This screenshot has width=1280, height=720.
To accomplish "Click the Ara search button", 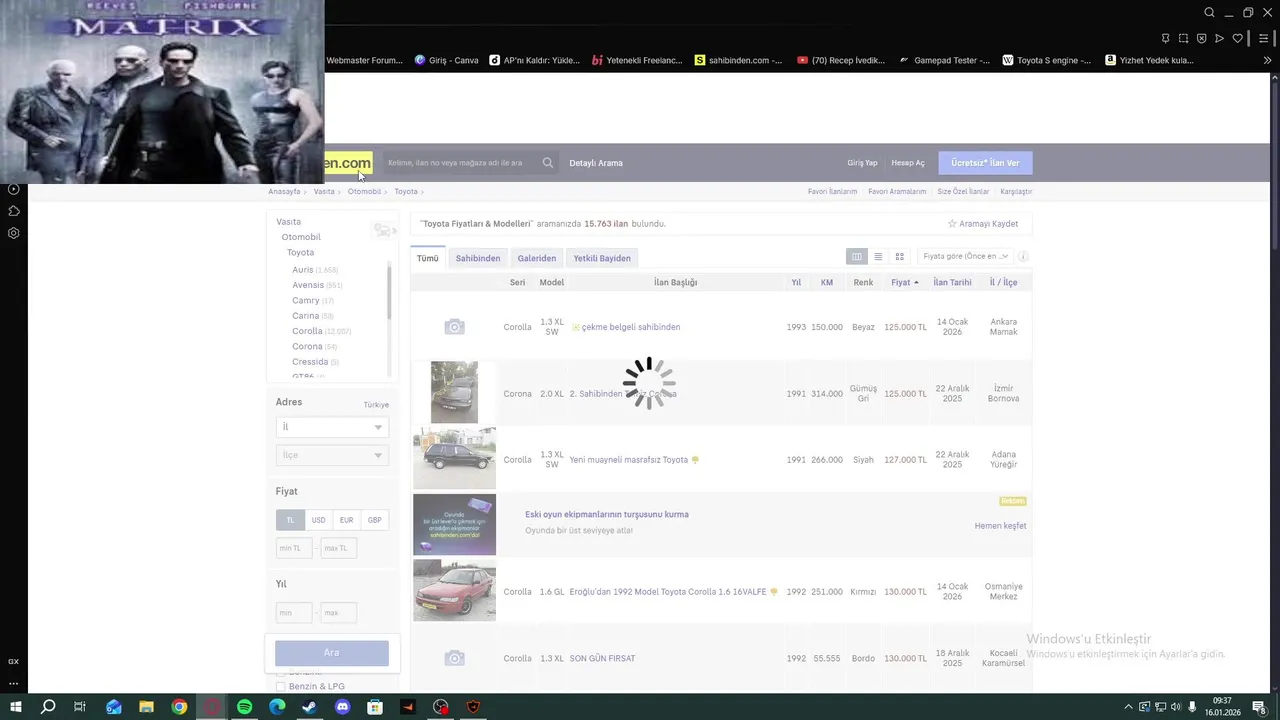I will coord(332,653).
